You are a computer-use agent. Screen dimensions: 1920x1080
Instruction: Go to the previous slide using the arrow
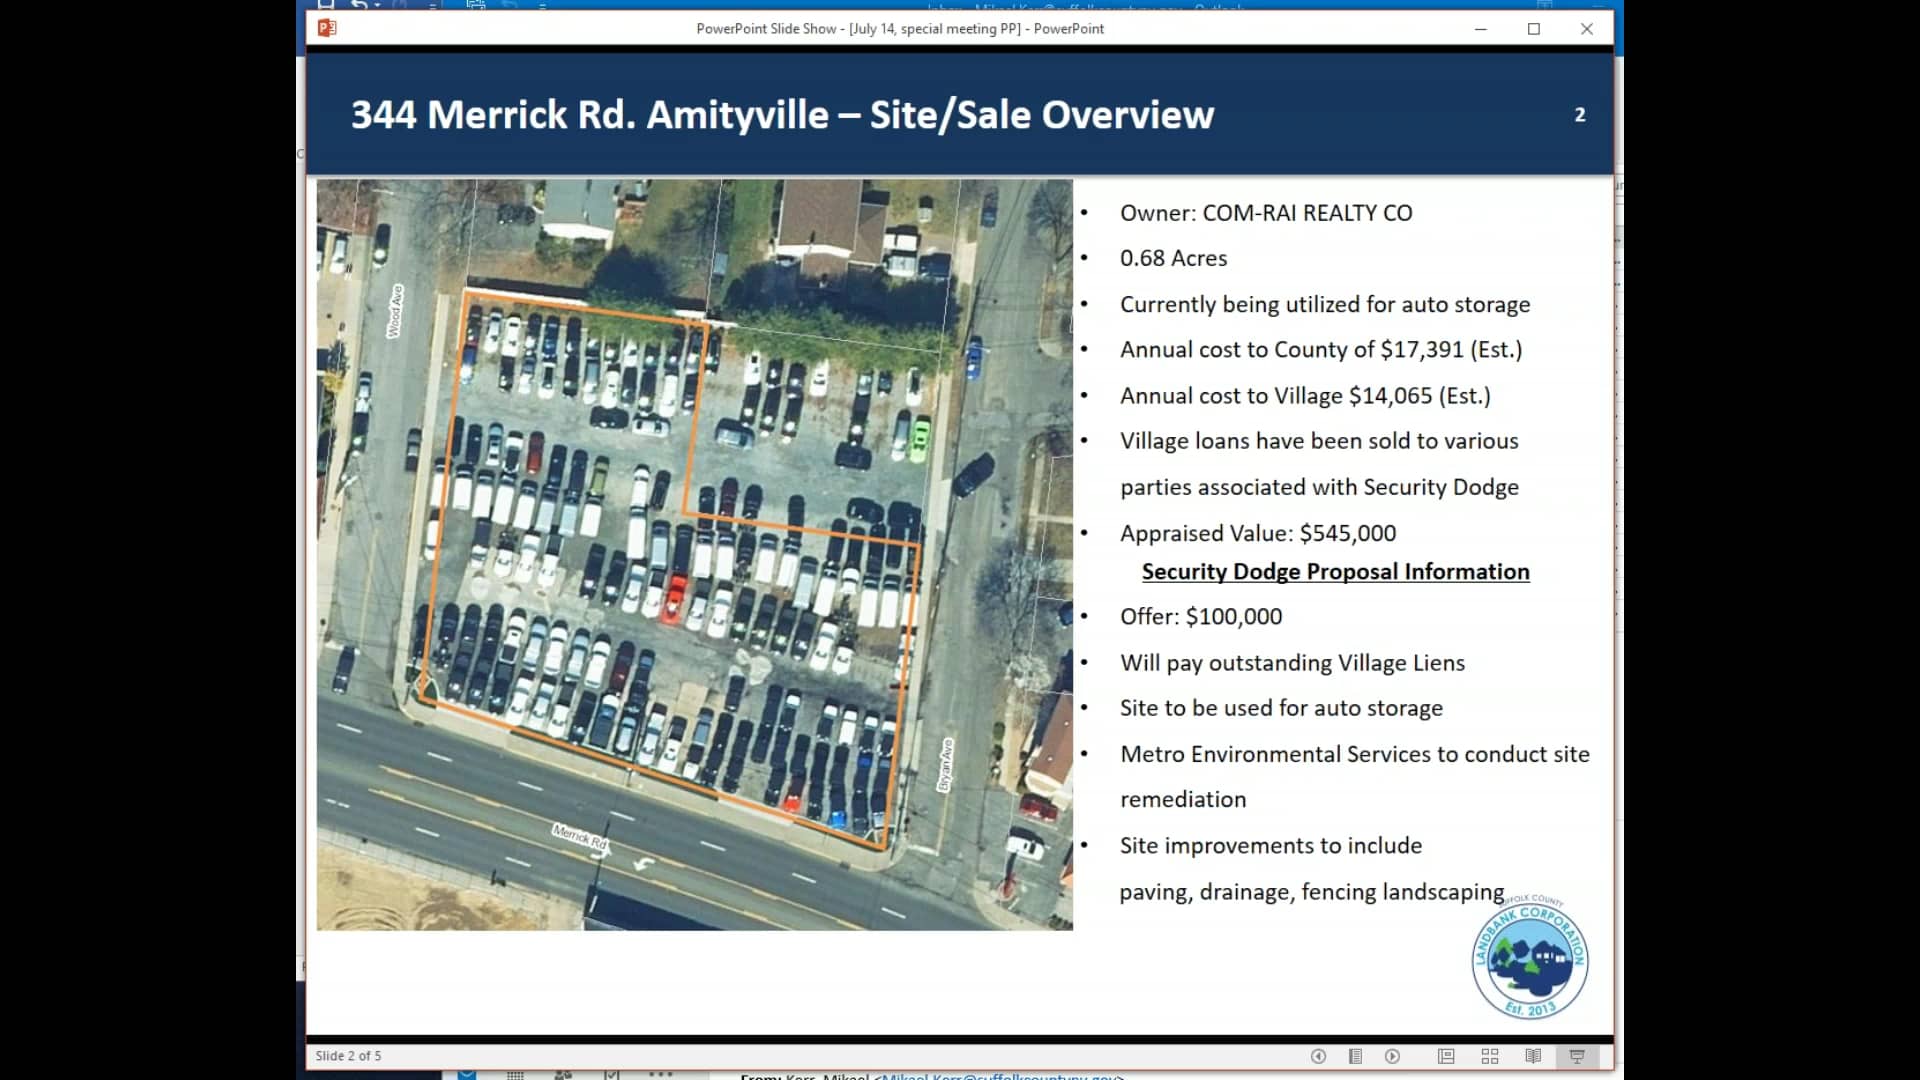tap(1318, 1056)
